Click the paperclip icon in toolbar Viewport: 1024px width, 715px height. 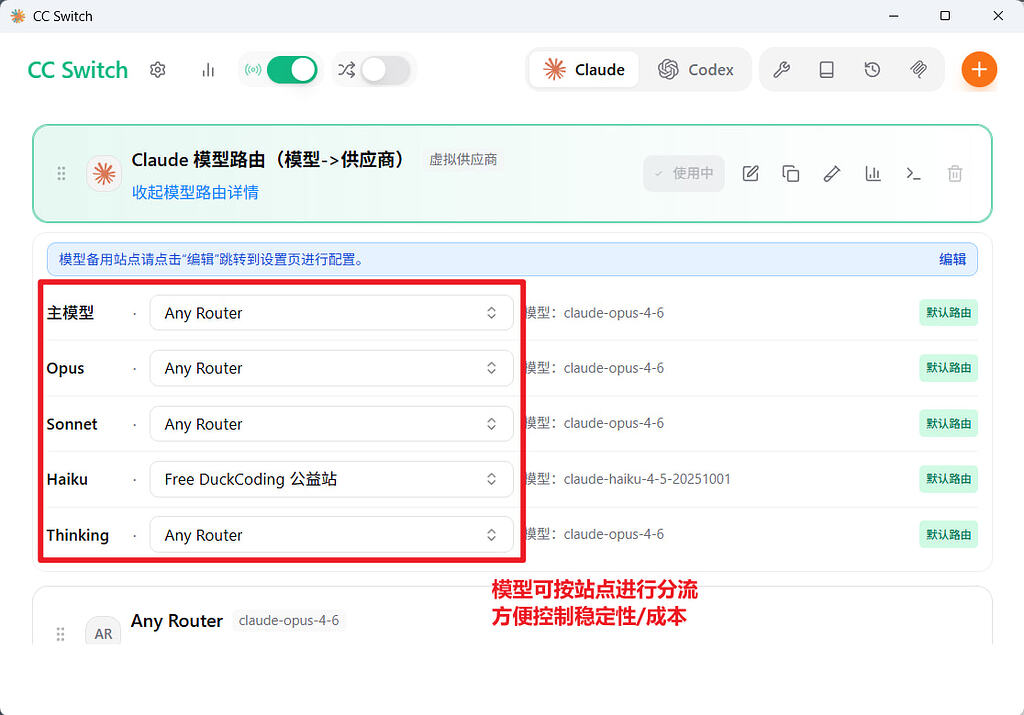[918, 69]
